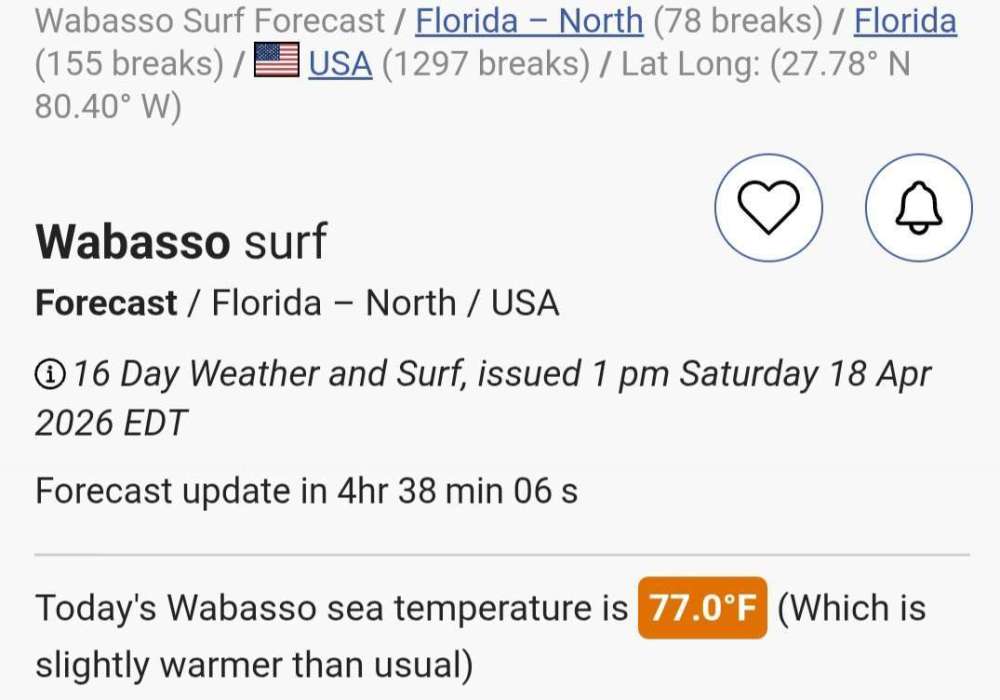The height and width of the screenshot is (700, 1000).
Task: Follow the Florida link with 155 breaks
Action: [905, 21]
